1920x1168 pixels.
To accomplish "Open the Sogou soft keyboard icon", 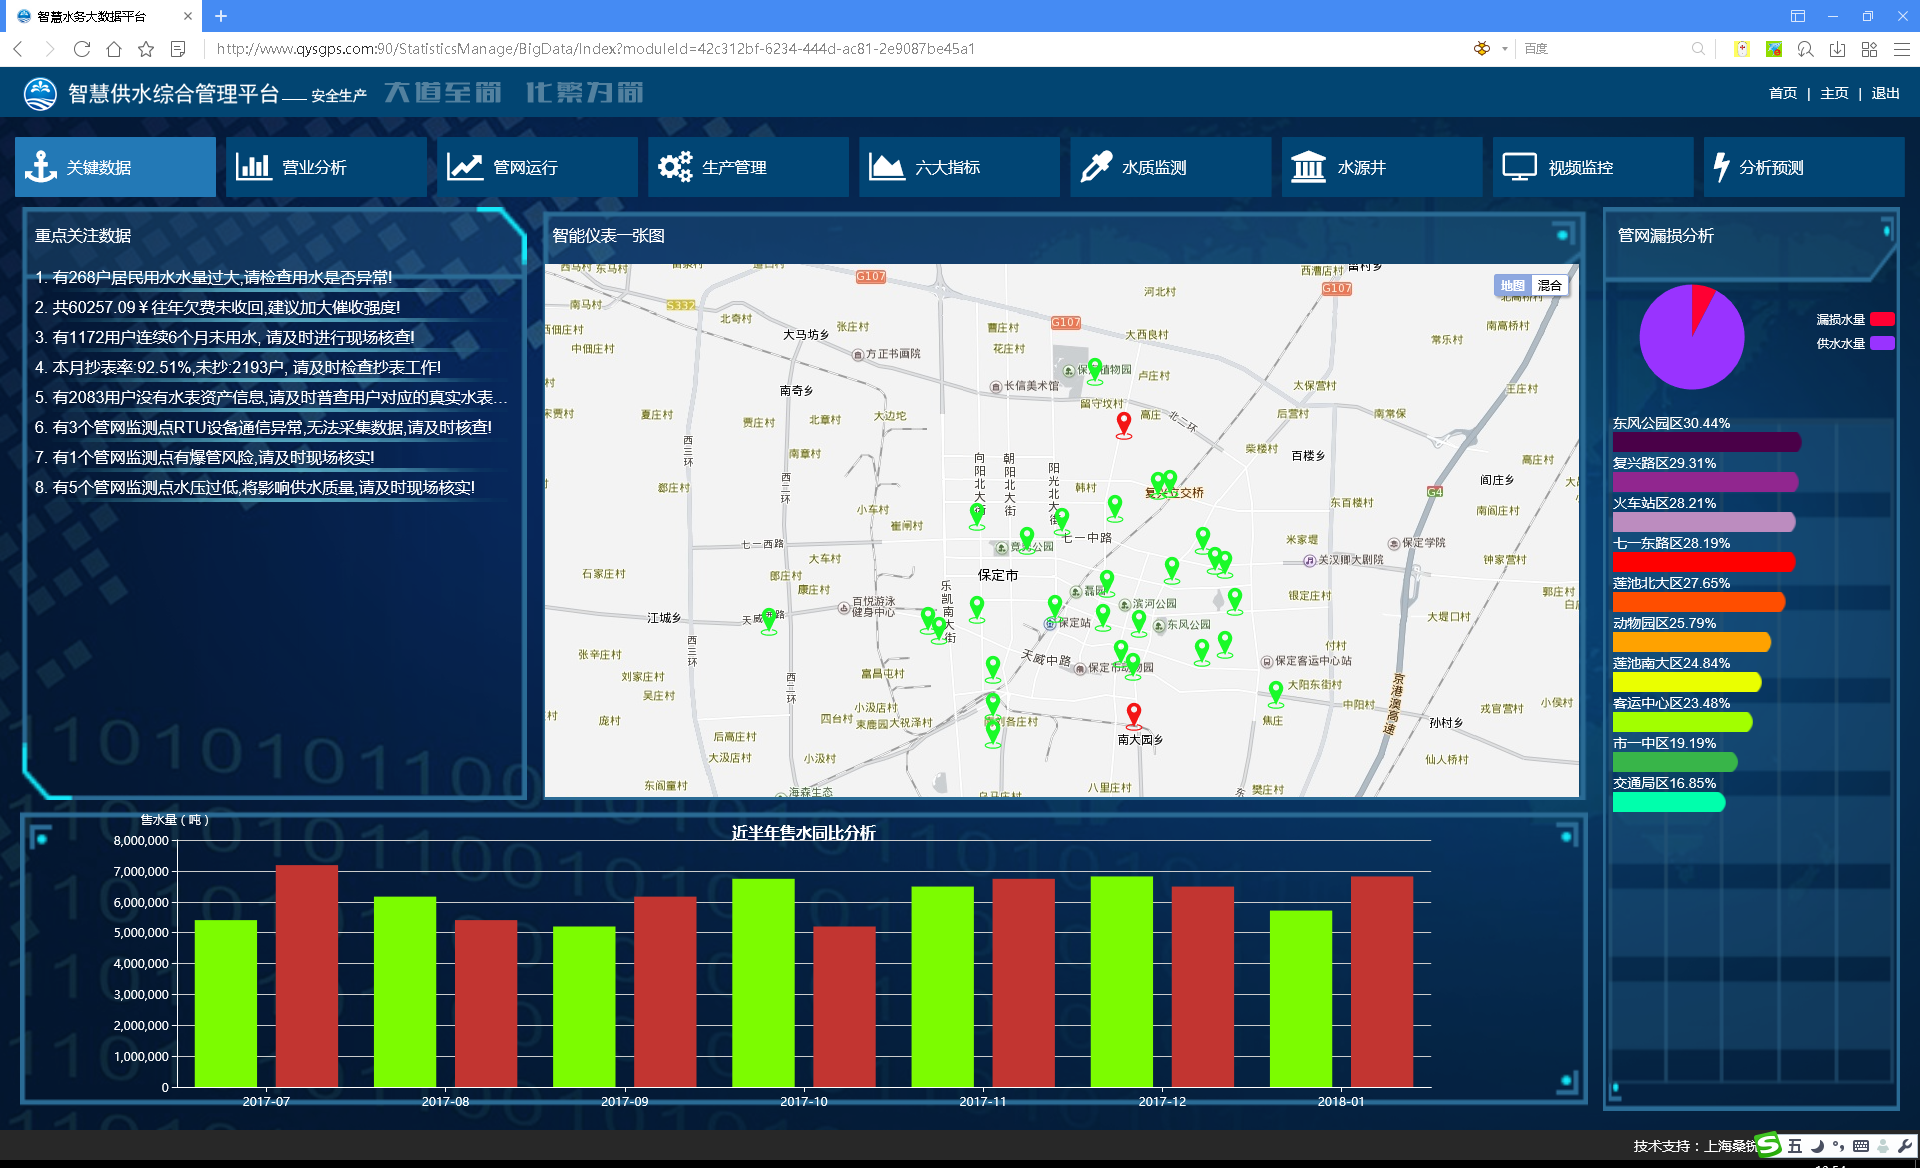I will (1860, 1146).
